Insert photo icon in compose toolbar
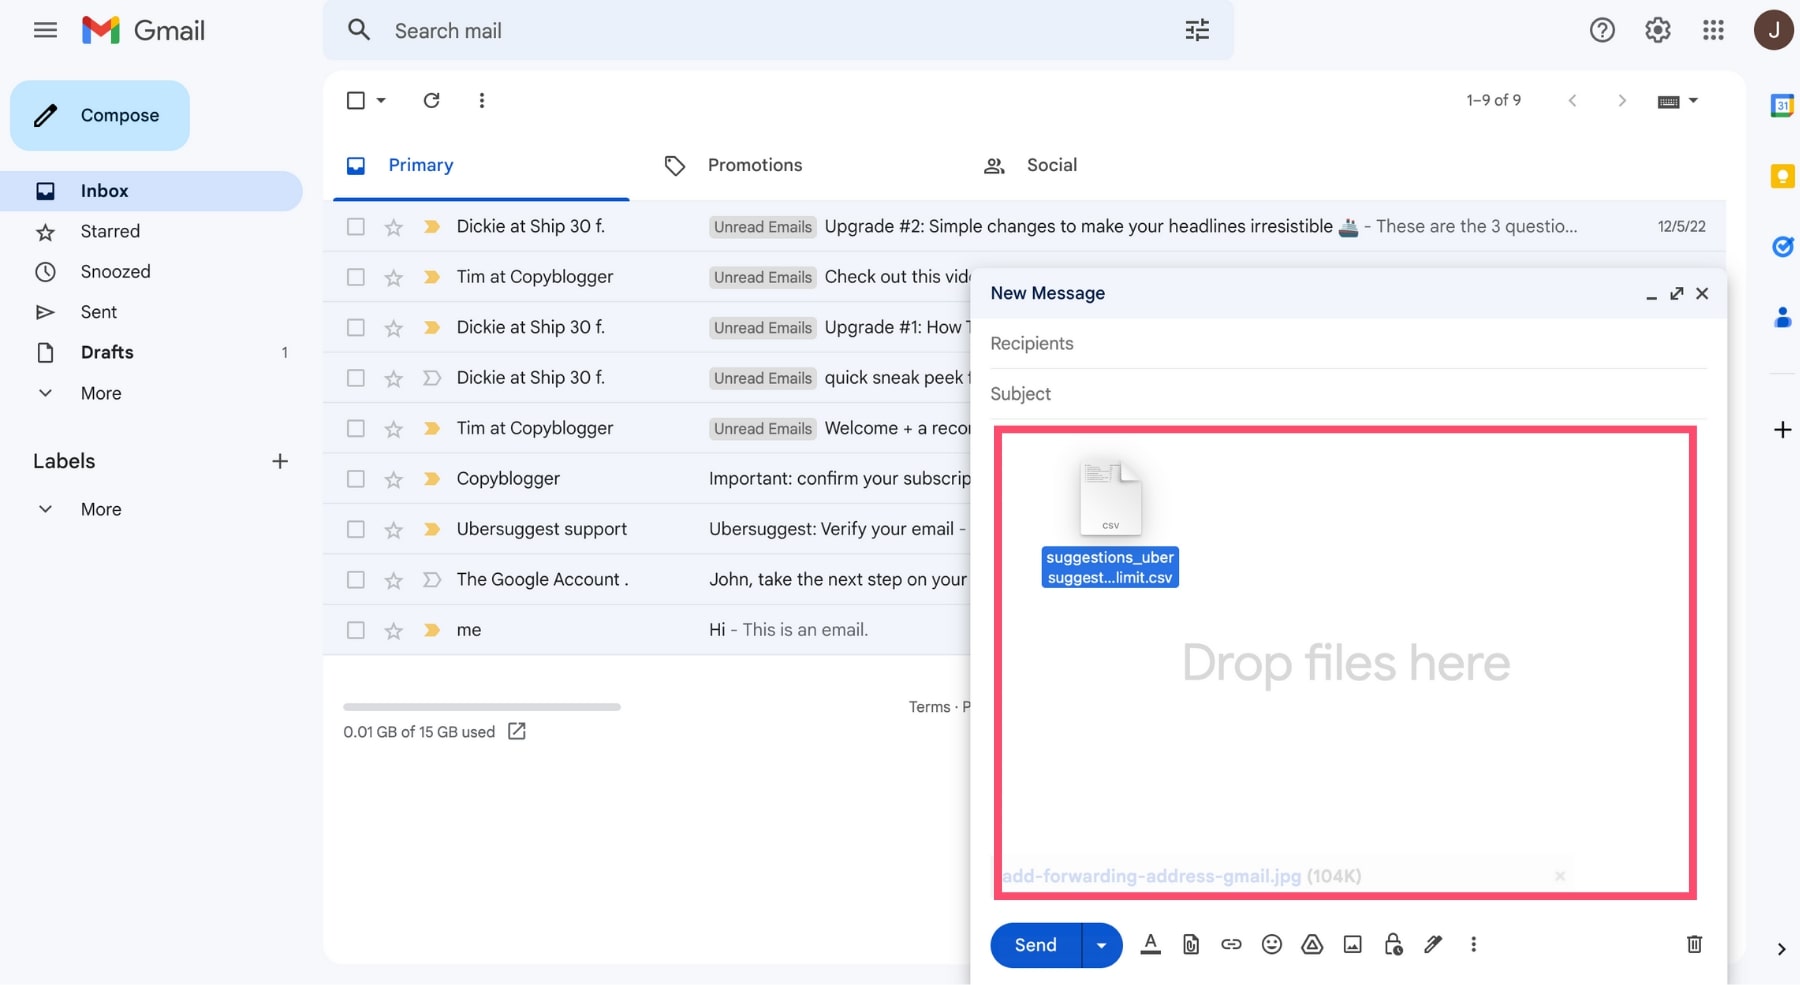1800x985 pixels. pyautogui.click(x=1352, y=944)
